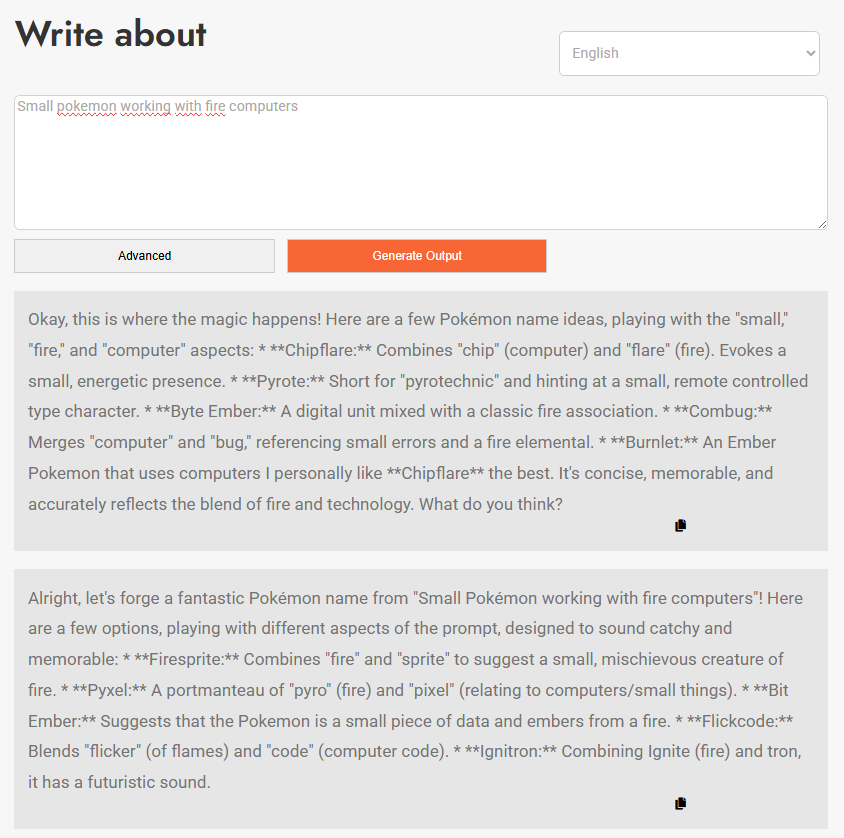The height and width of the screenshot is (838, 844).
Task: Click the "Write about" heading
Action: 110,34
